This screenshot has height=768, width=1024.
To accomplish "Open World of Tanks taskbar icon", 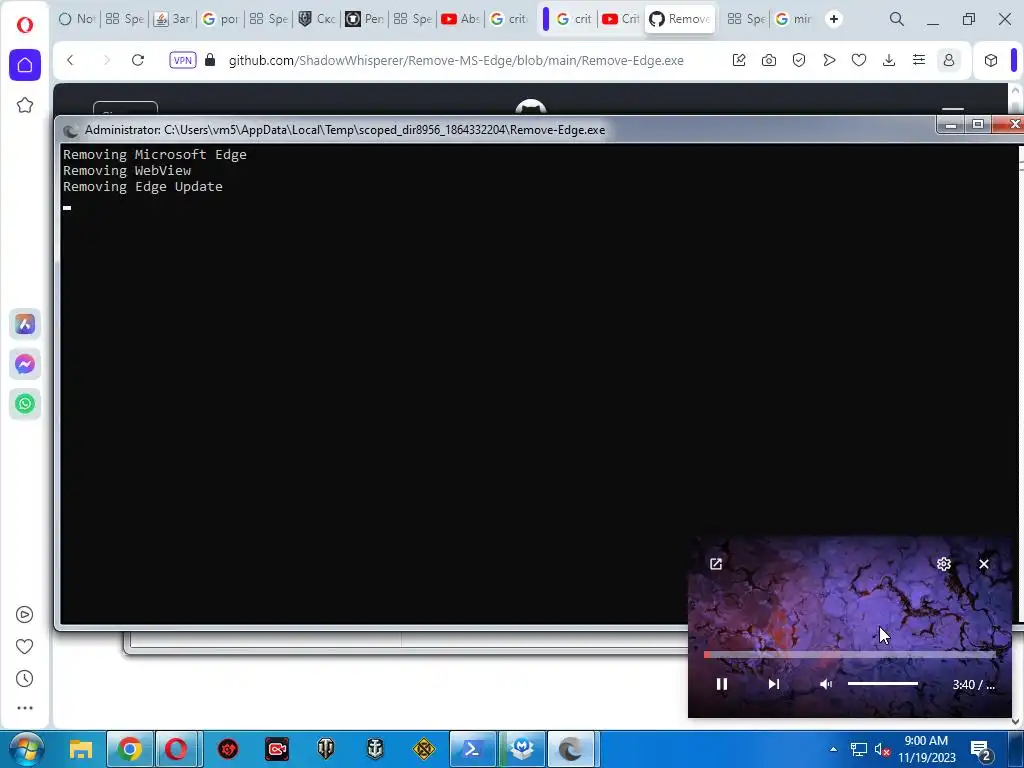I will tap(325, 749).
